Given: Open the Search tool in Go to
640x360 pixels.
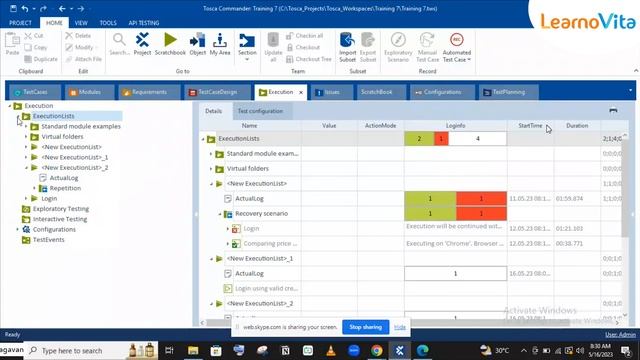Looking at the screenshot, I should click(119, 44).
